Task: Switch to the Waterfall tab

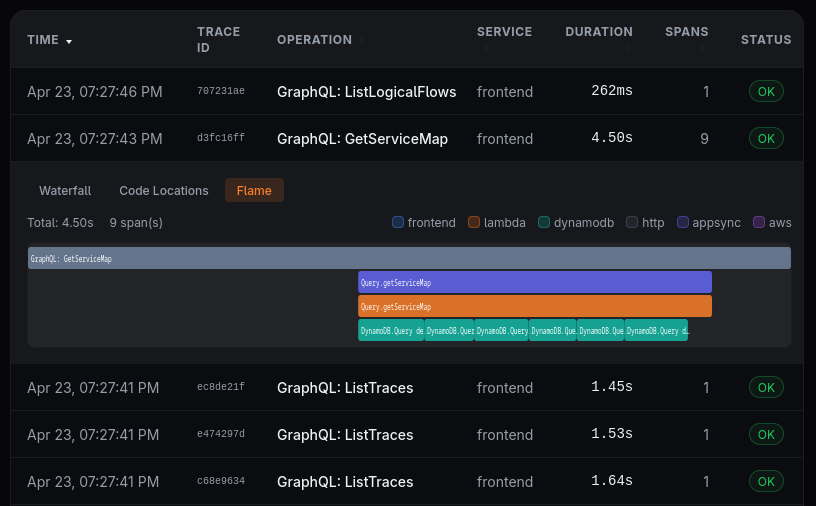Action: point(65,191)
